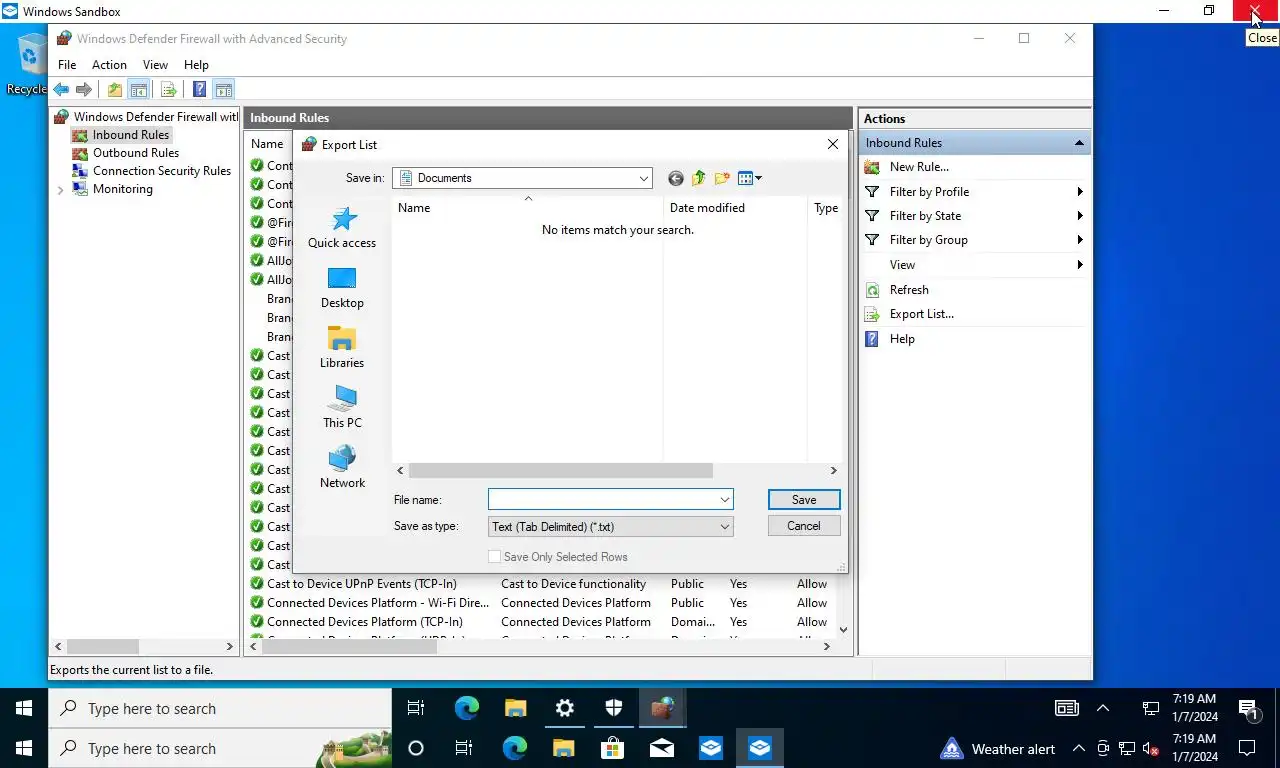The width and height of the screenshot is (1280, 768).
Task: Open the View menu in the menu bar
Action: pos(155,65)
